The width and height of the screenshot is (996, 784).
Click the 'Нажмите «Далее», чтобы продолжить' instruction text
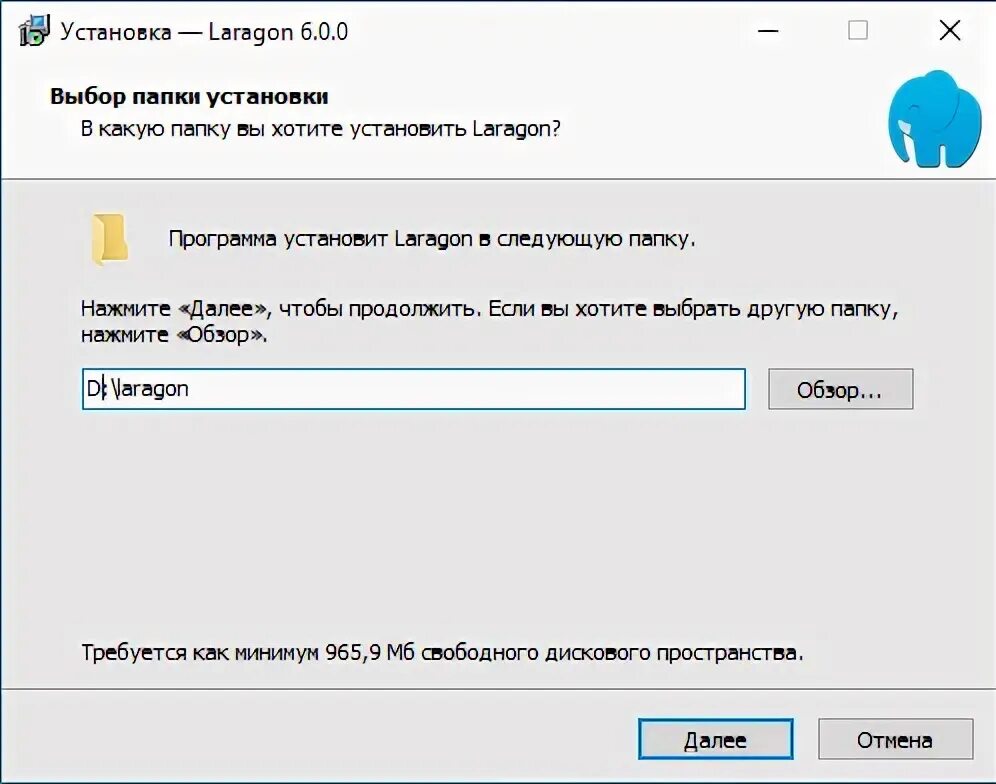[x=280, y=308]
